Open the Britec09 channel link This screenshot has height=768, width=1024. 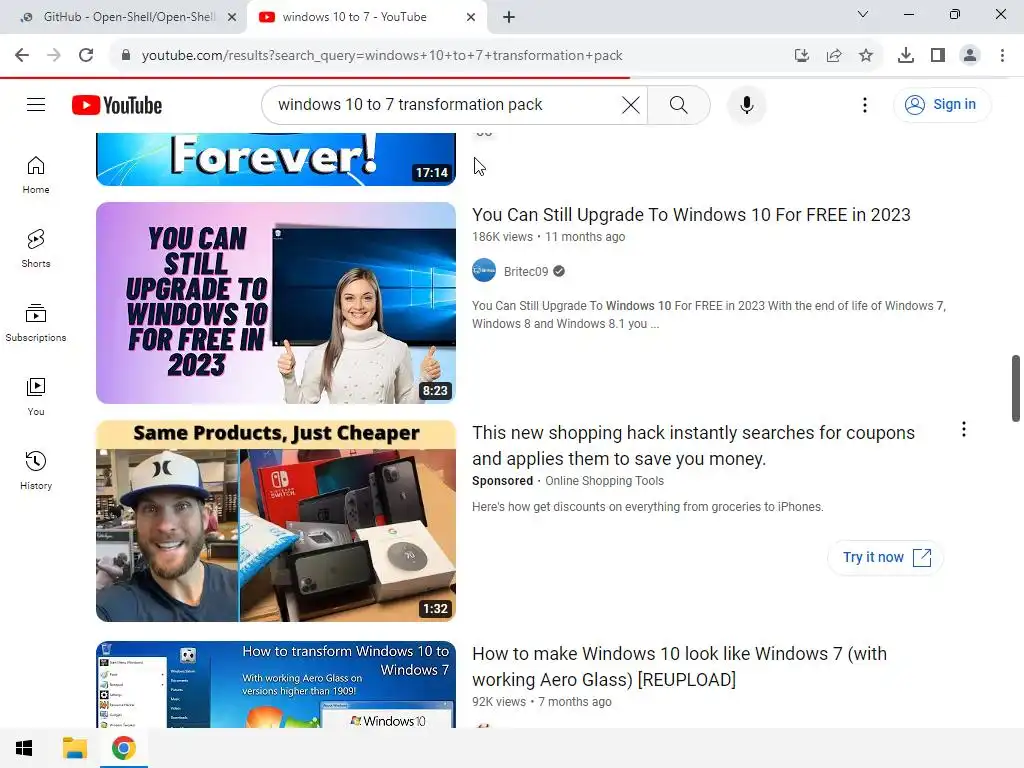tap(526, 272)
